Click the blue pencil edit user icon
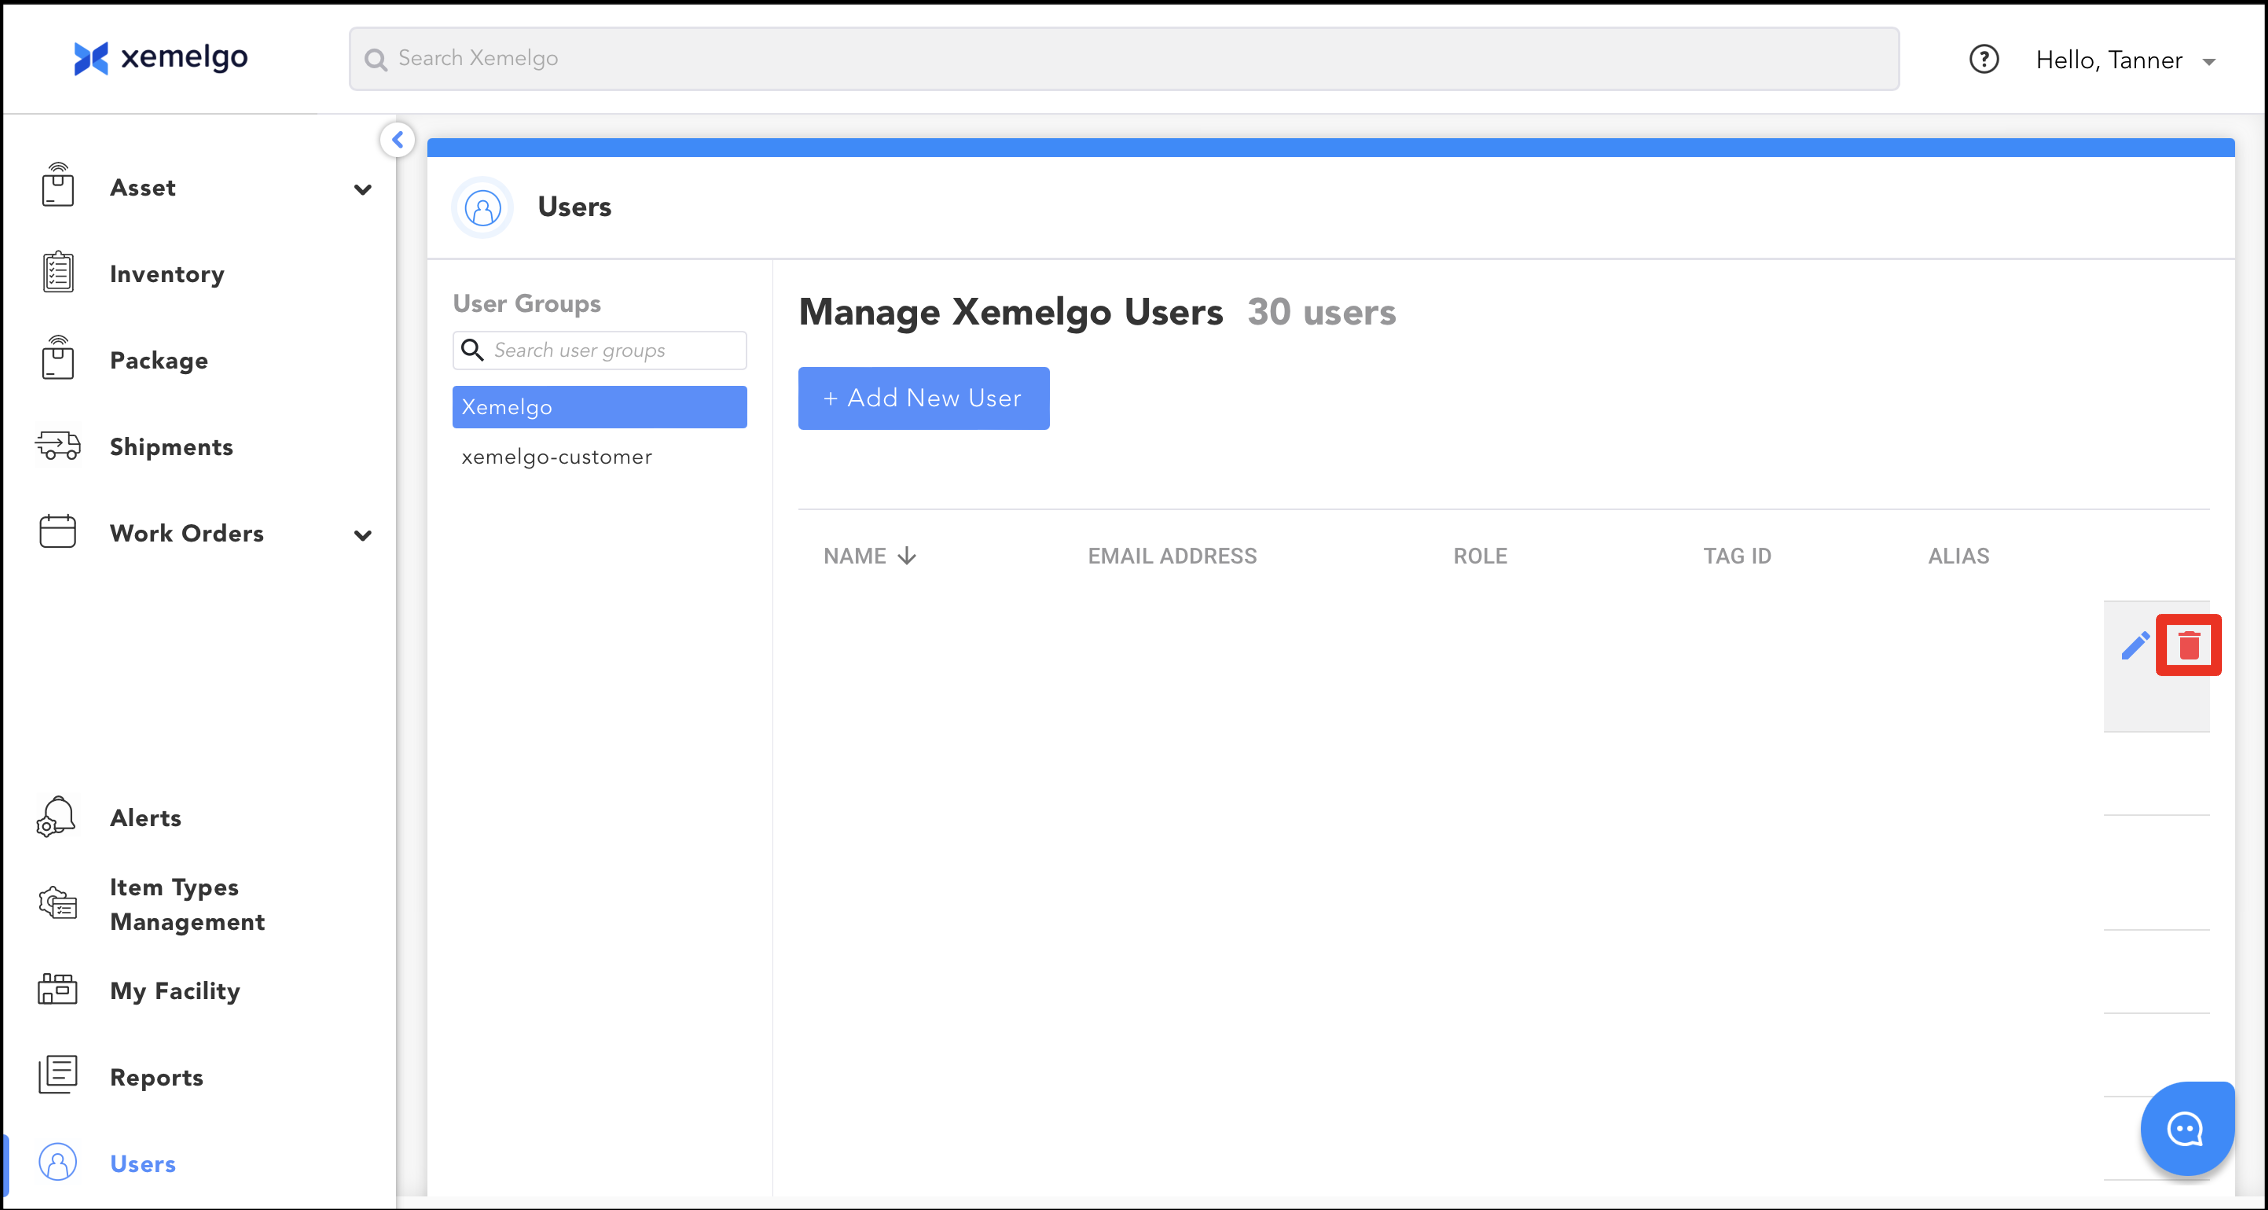 [2135, 646]
